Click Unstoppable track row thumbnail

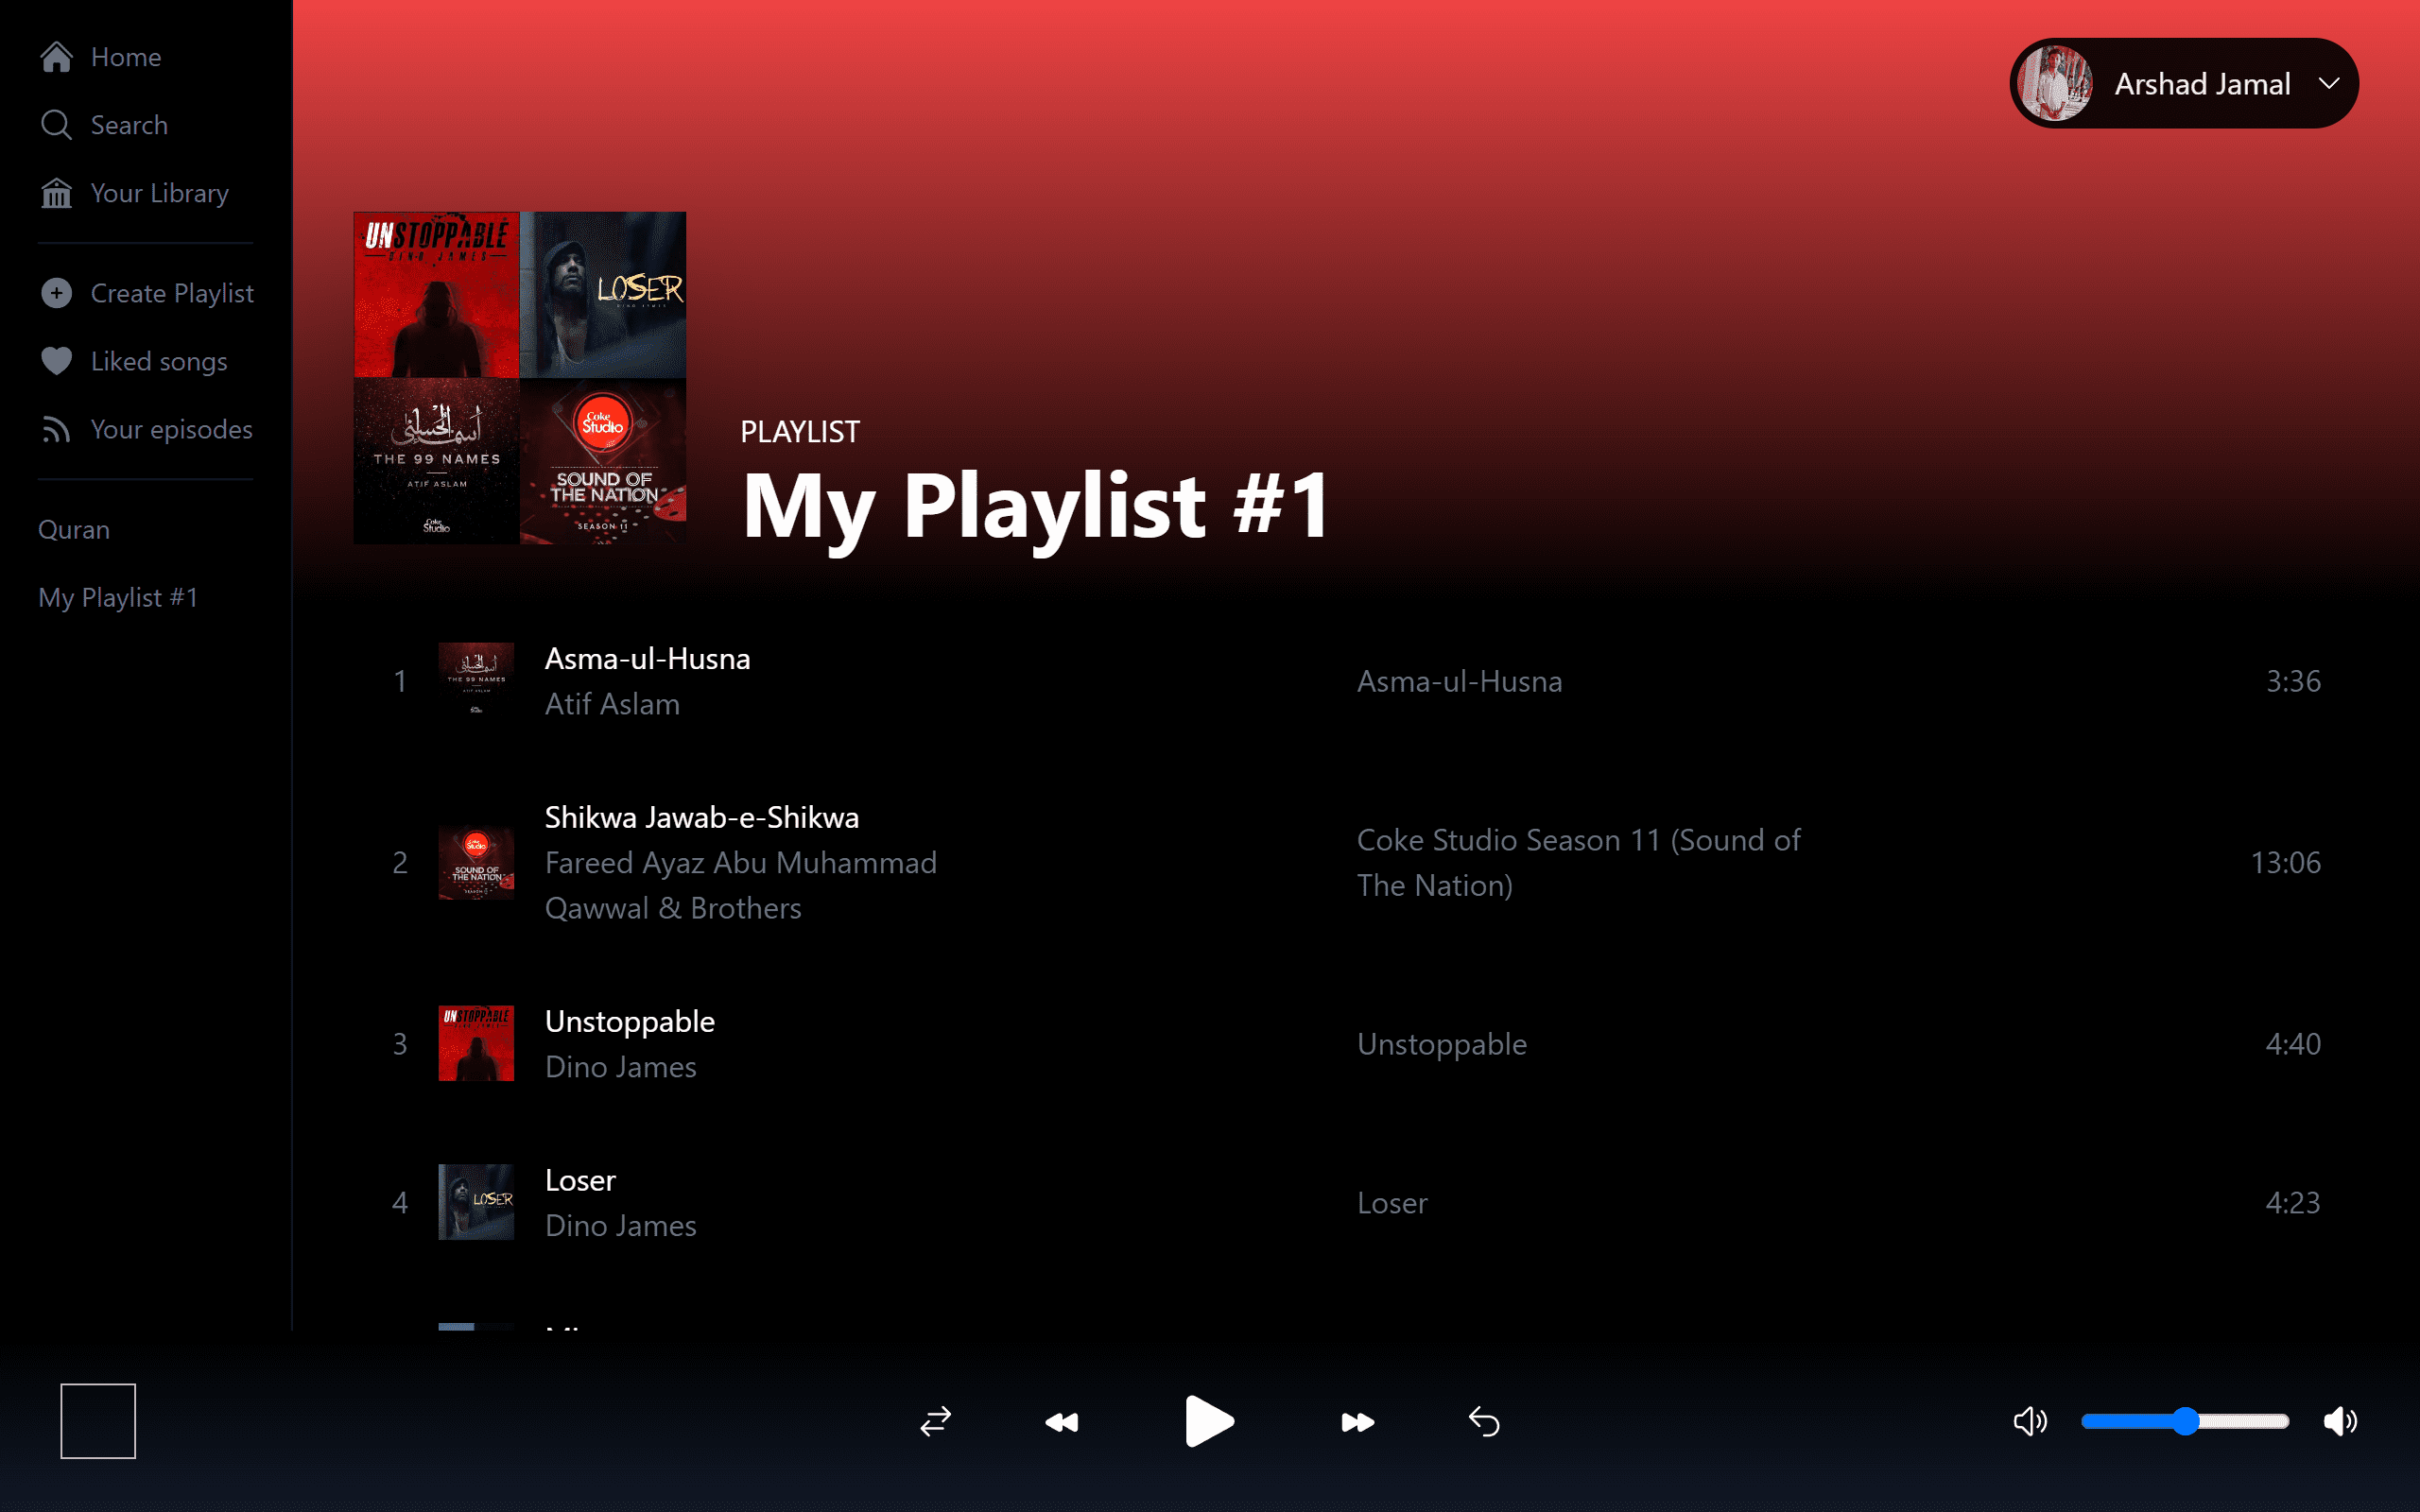tap(476, 1043)
